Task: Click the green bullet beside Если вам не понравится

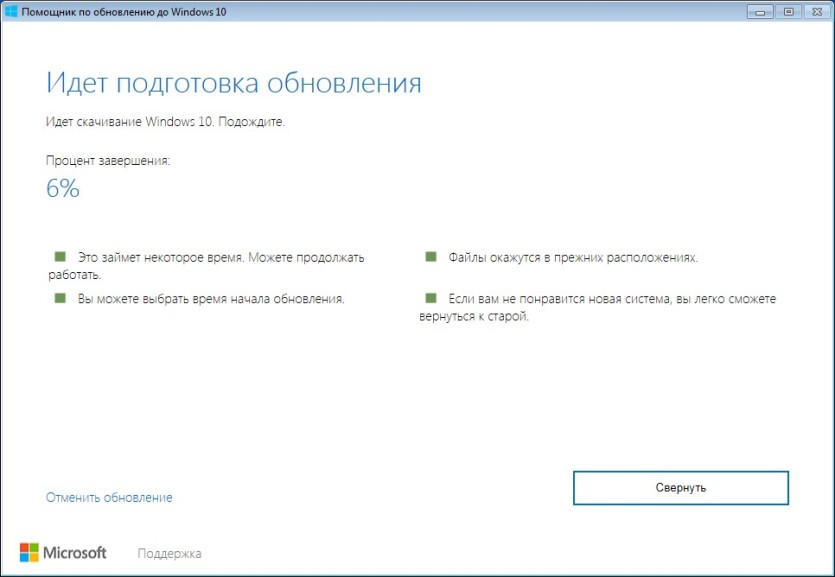Action: [431, 298]
